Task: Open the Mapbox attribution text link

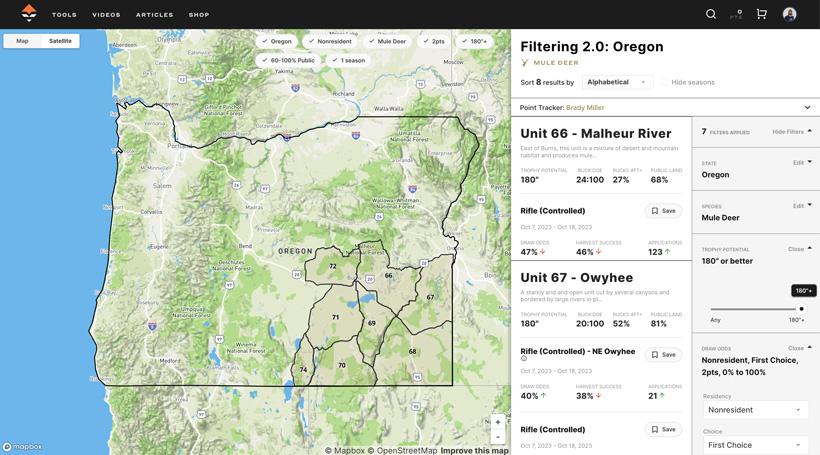Action: pyautogui.click(x=345, y=450)
